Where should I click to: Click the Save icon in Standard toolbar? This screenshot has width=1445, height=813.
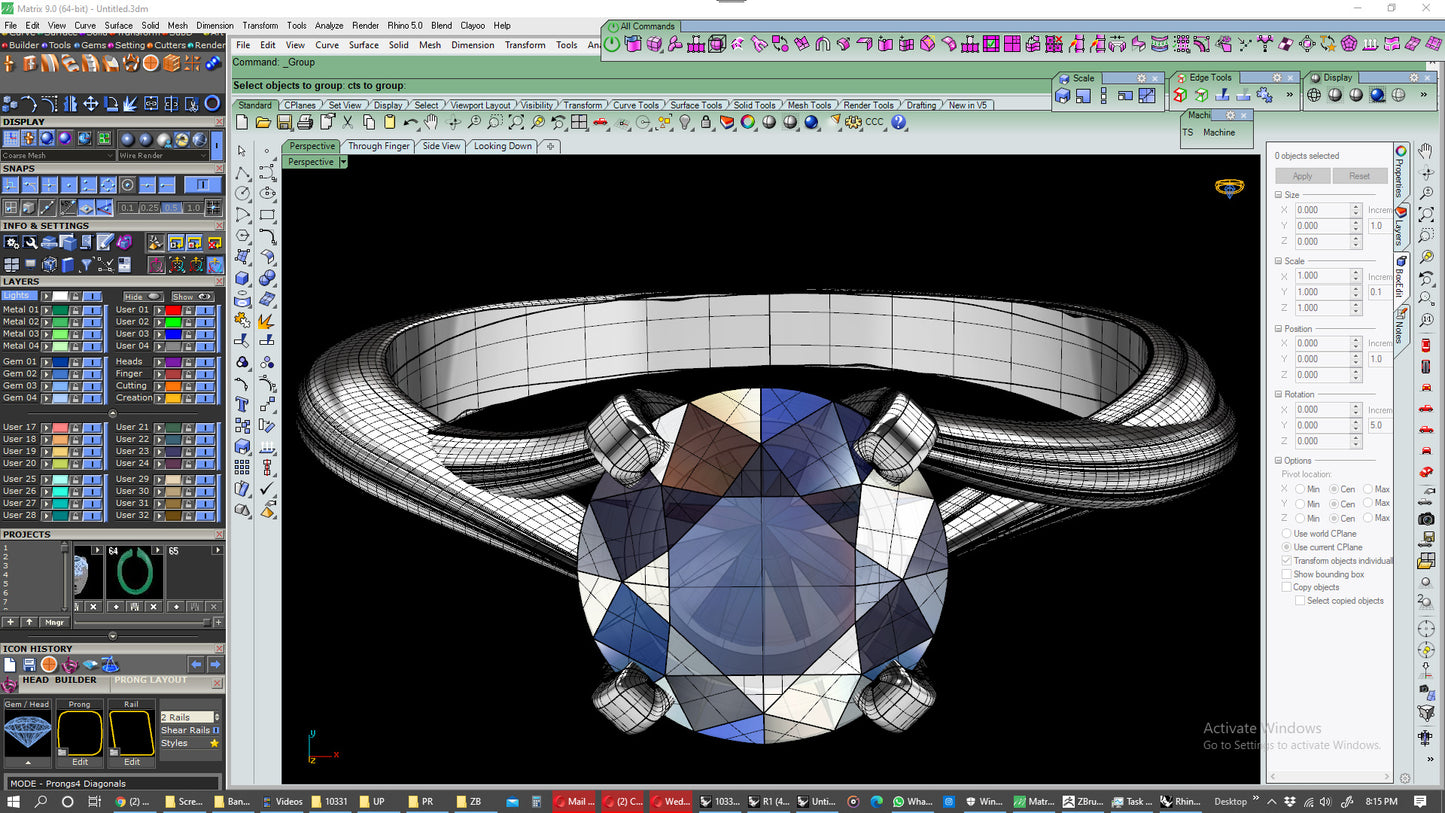(284, 122)
